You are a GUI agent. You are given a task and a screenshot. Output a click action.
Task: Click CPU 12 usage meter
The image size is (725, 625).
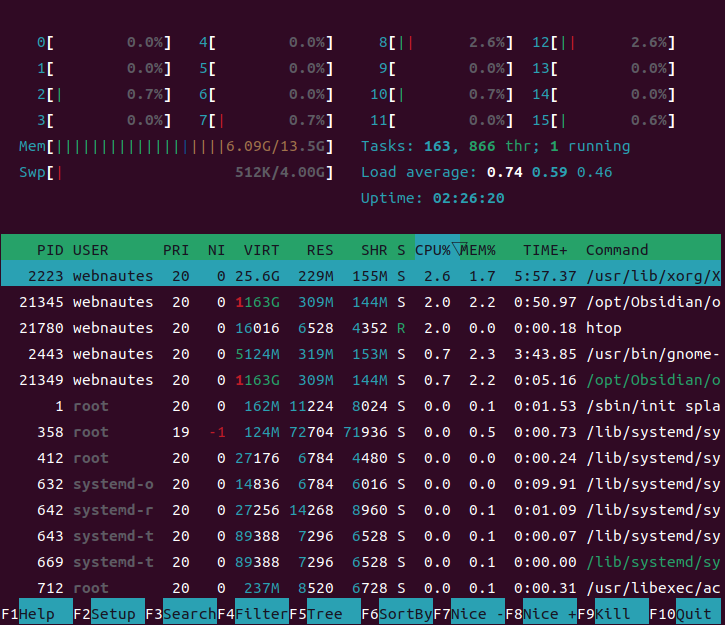tap(603, 42)
